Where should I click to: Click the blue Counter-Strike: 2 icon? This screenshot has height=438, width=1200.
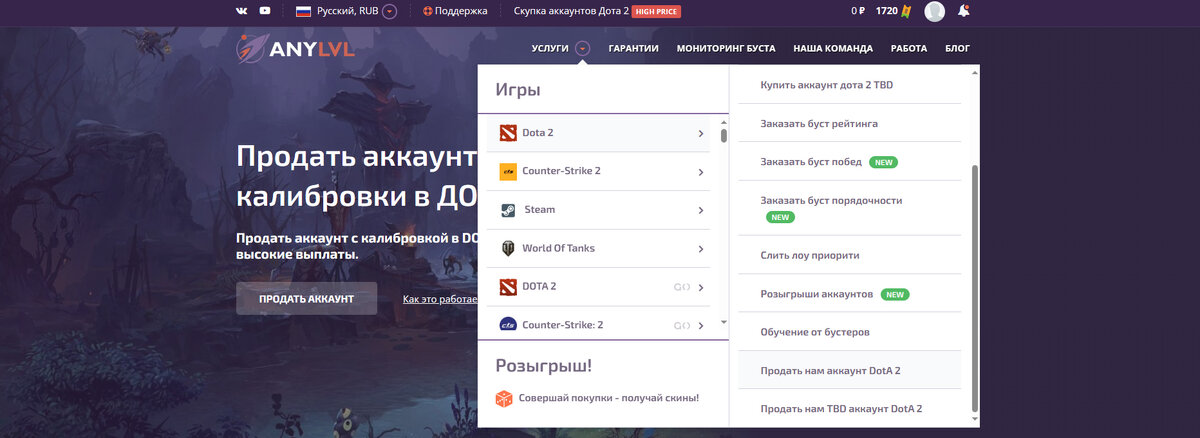[508, 325]
